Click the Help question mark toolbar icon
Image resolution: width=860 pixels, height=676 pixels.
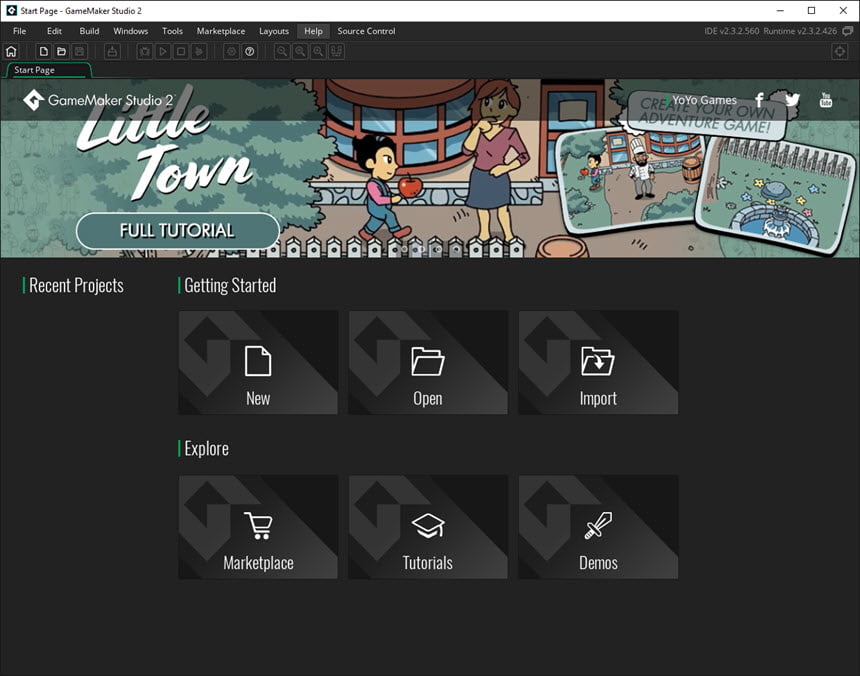pos(250,52)
